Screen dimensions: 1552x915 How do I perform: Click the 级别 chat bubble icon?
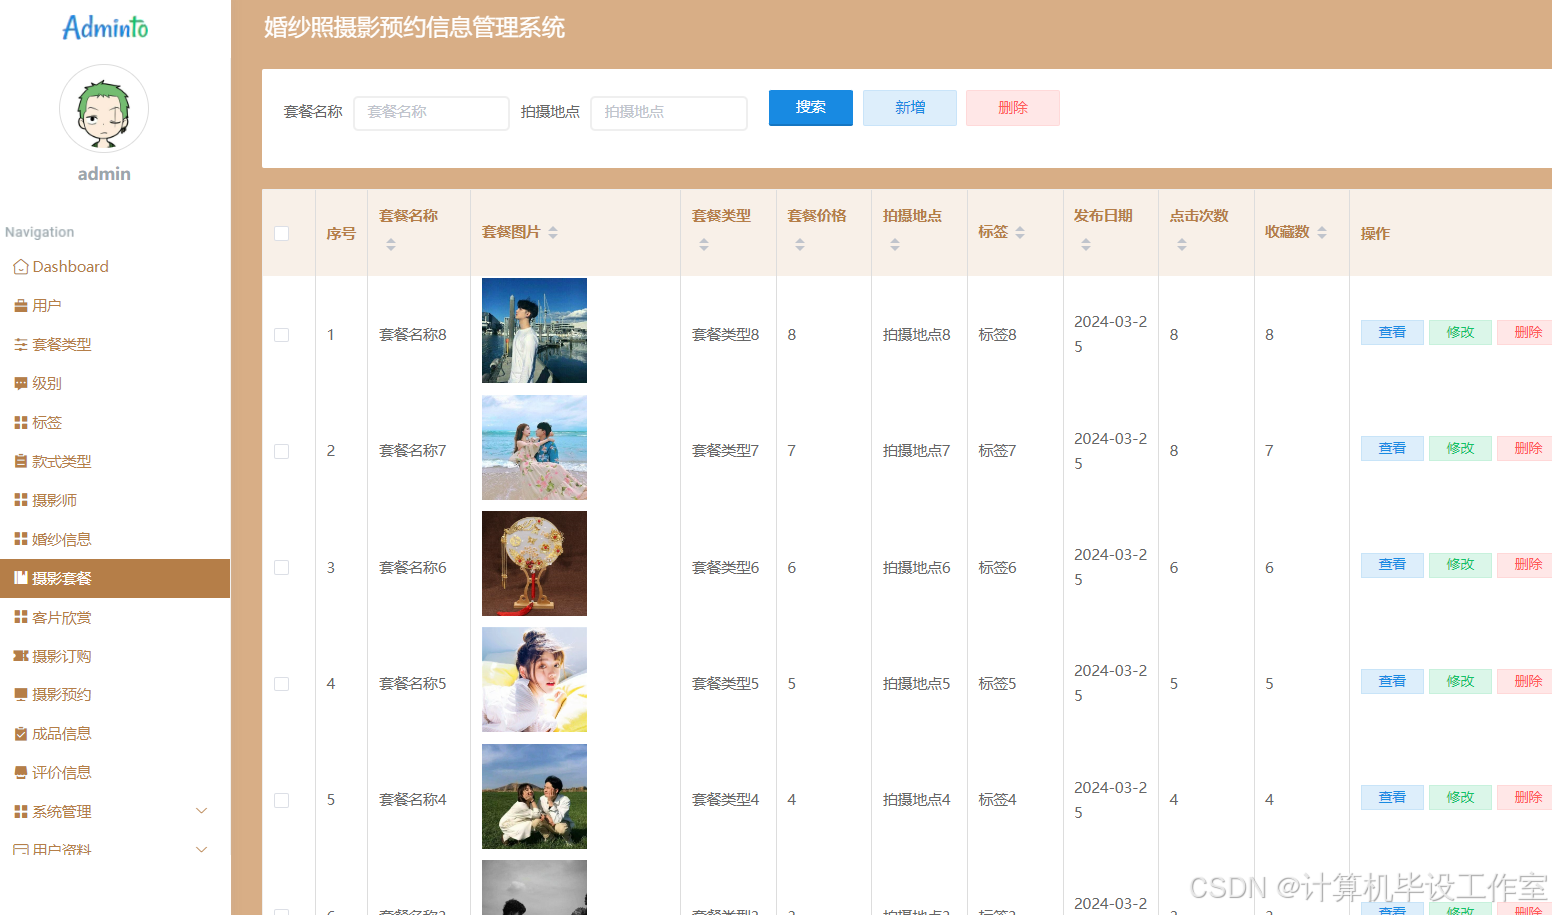20,384
